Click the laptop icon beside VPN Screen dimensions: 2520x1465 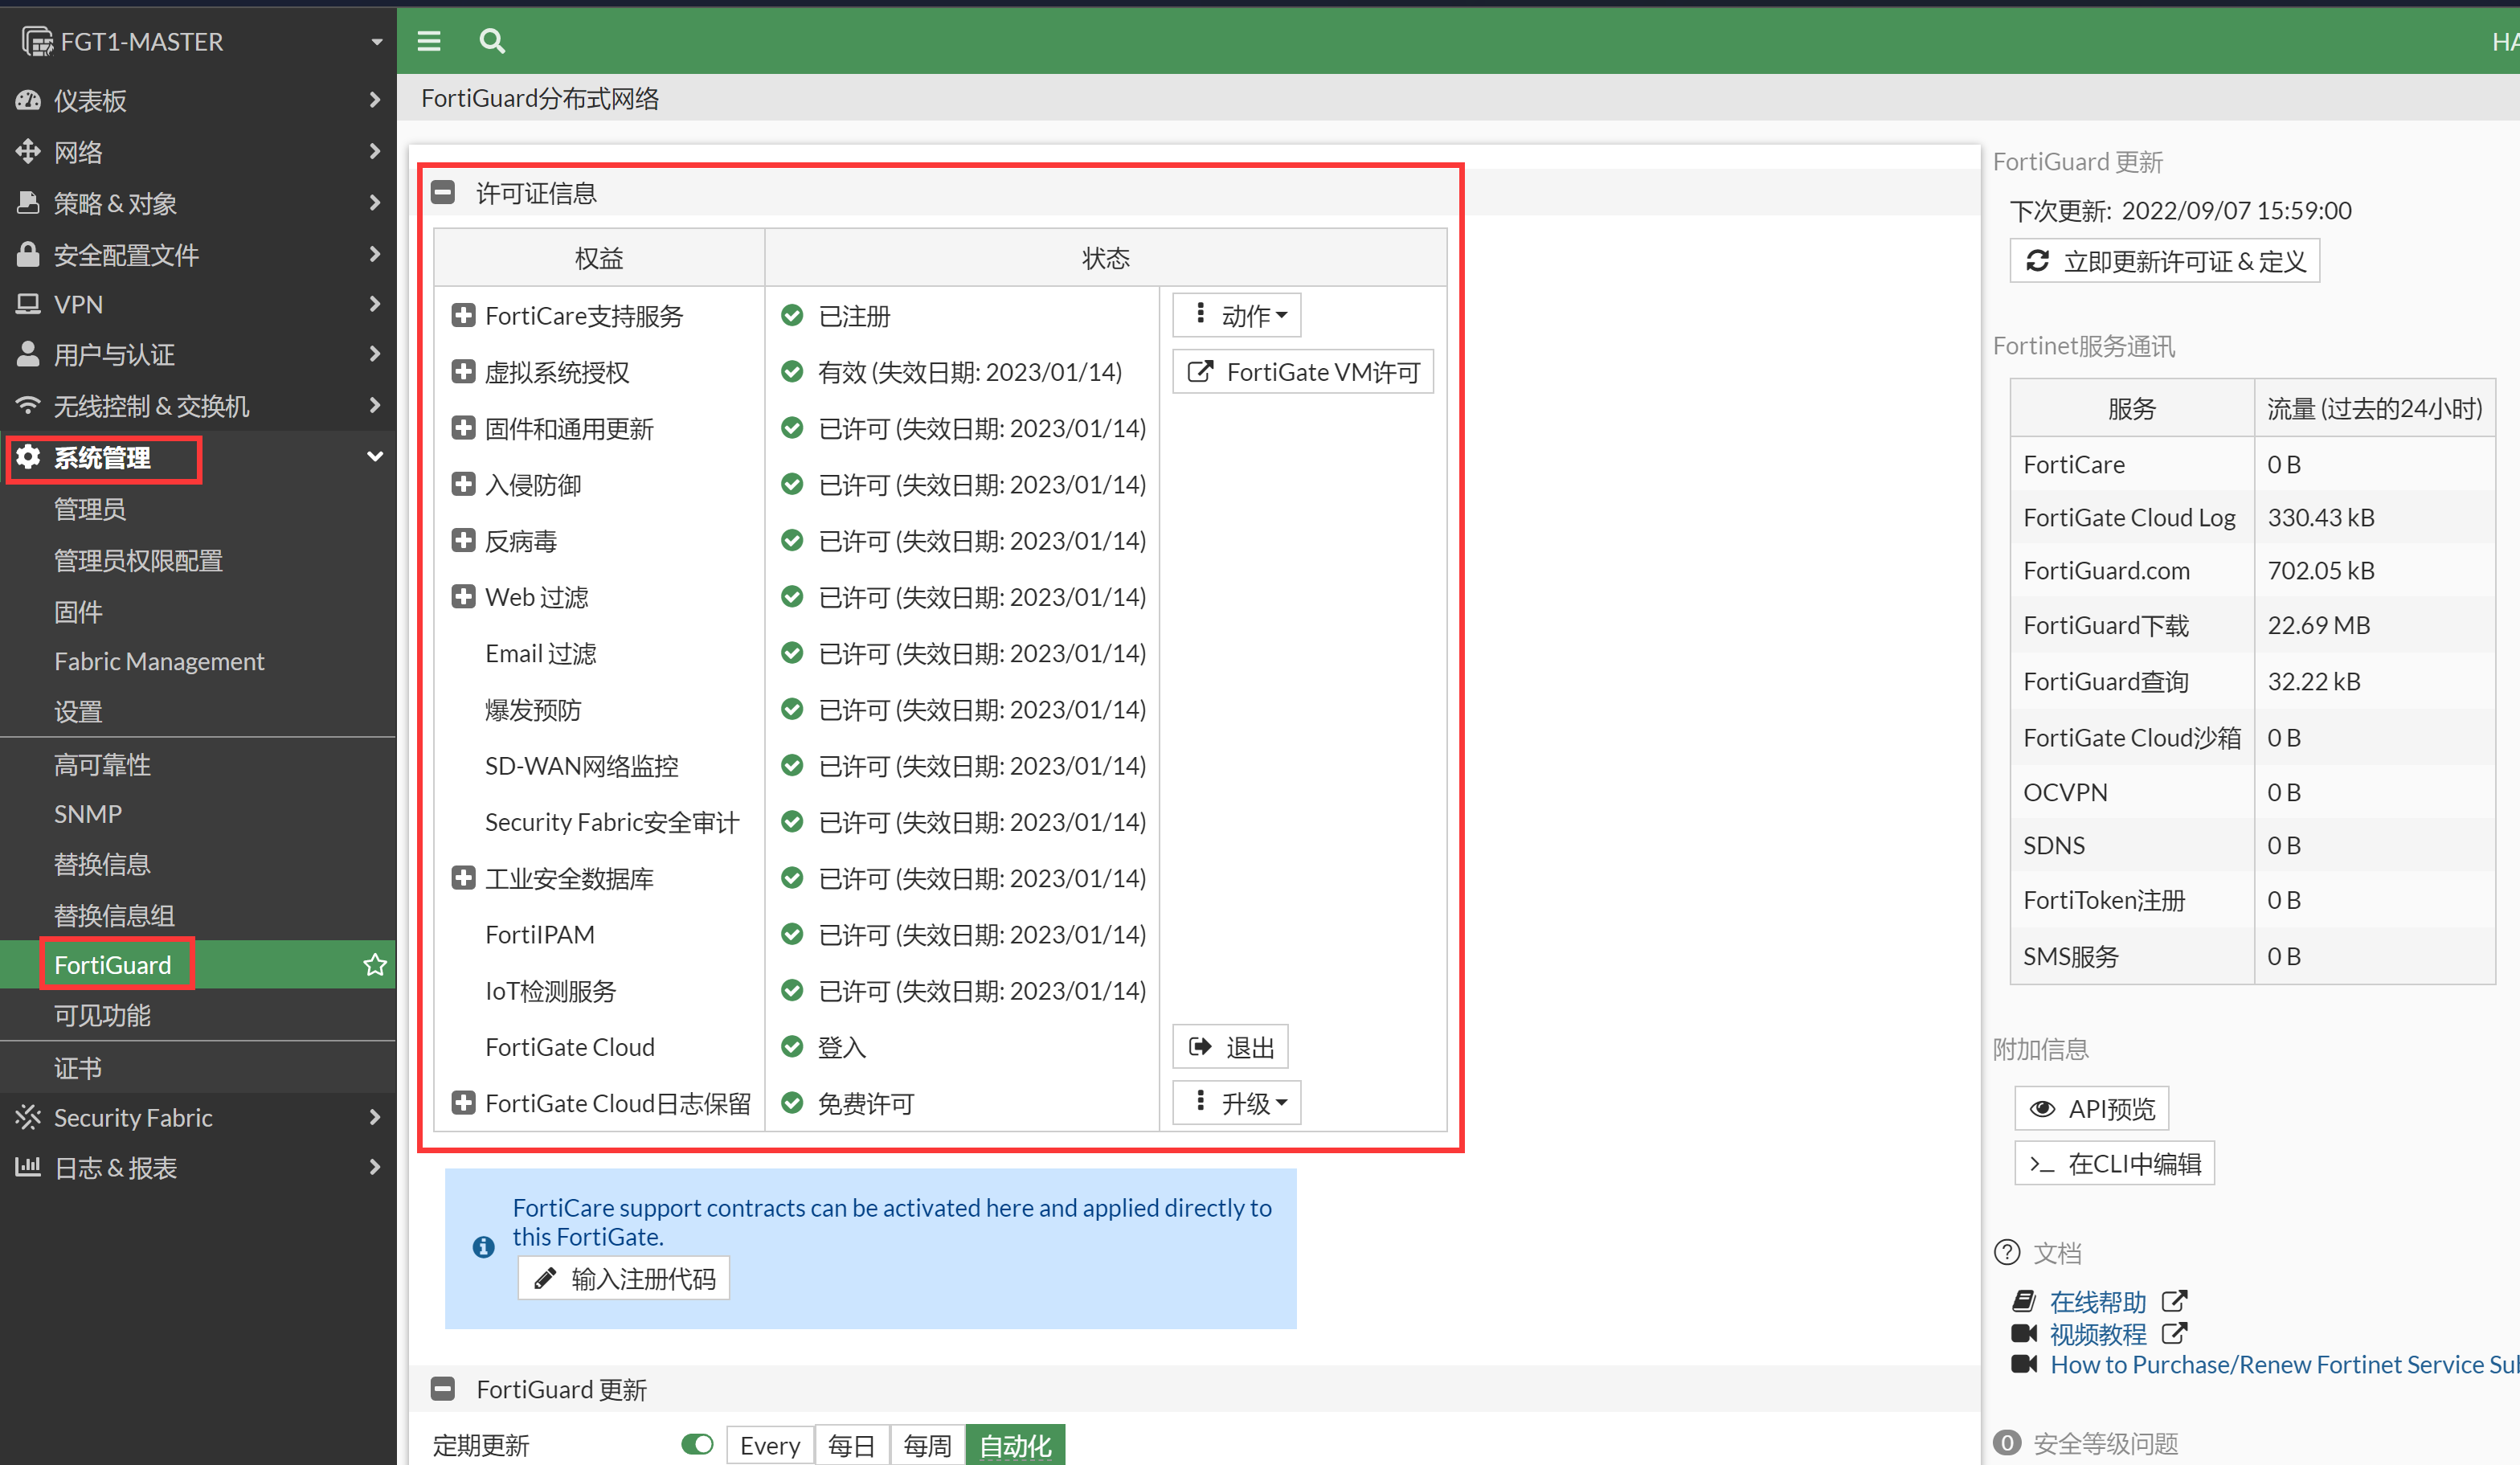[x=28, y=304]
